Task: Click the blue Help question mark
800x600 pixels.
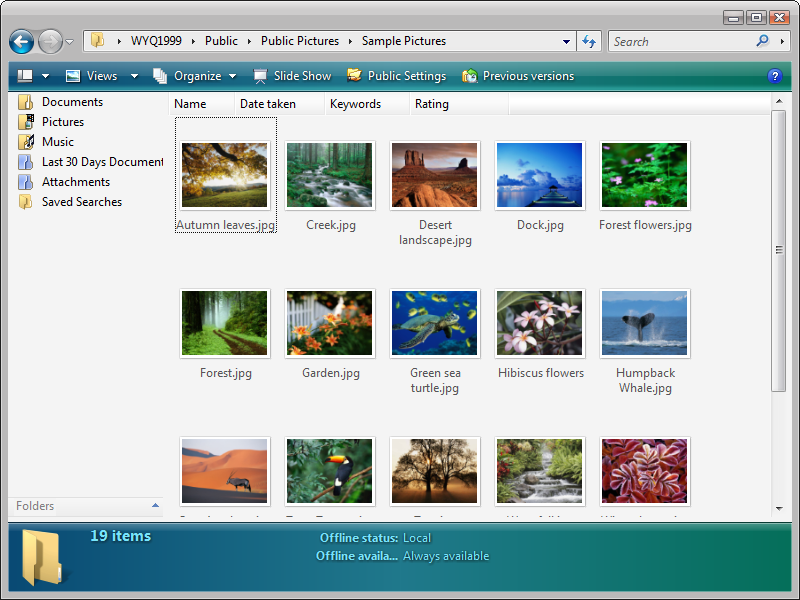Action: click(x=777, y=75)
